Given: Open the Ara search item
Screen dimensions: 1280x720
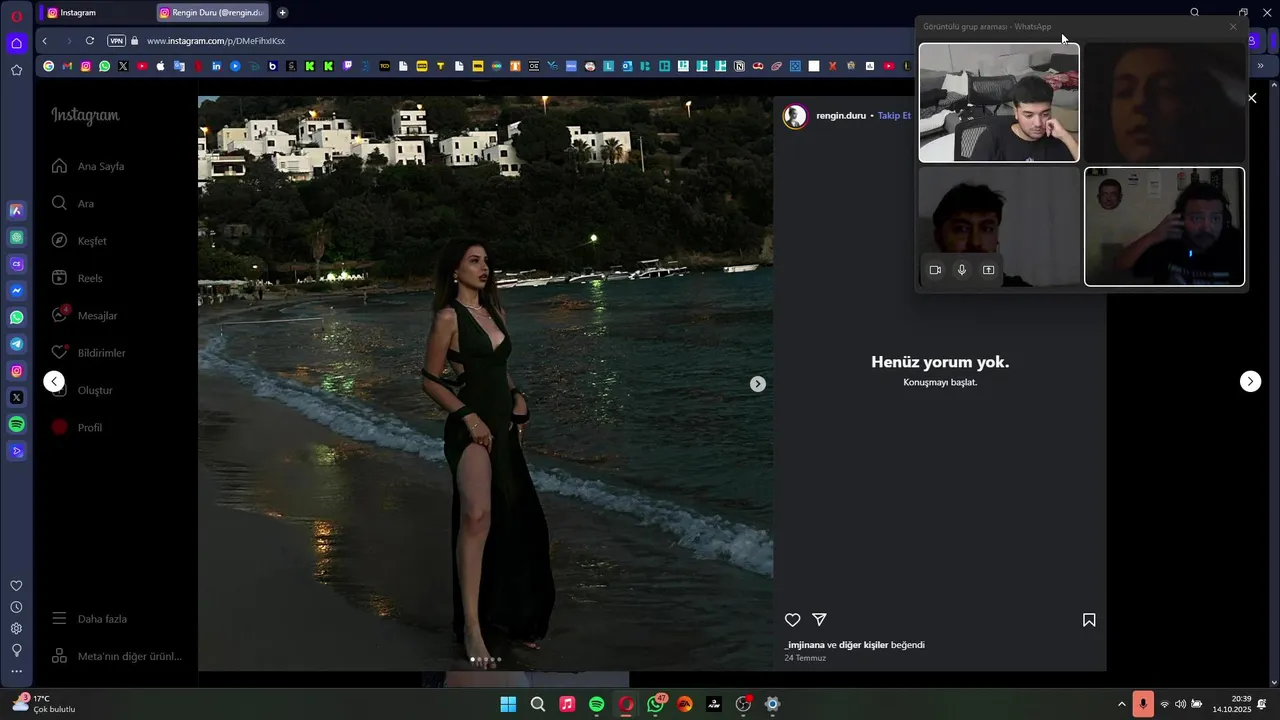Looking at the screenshot, I should tap(73, 203).
